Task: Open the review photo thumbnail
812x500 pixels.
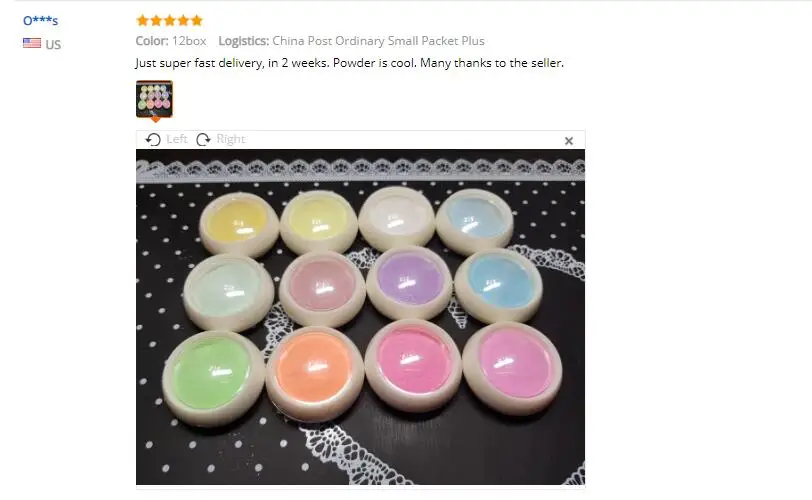Action: pyautogui.click(x=154, y=99)
